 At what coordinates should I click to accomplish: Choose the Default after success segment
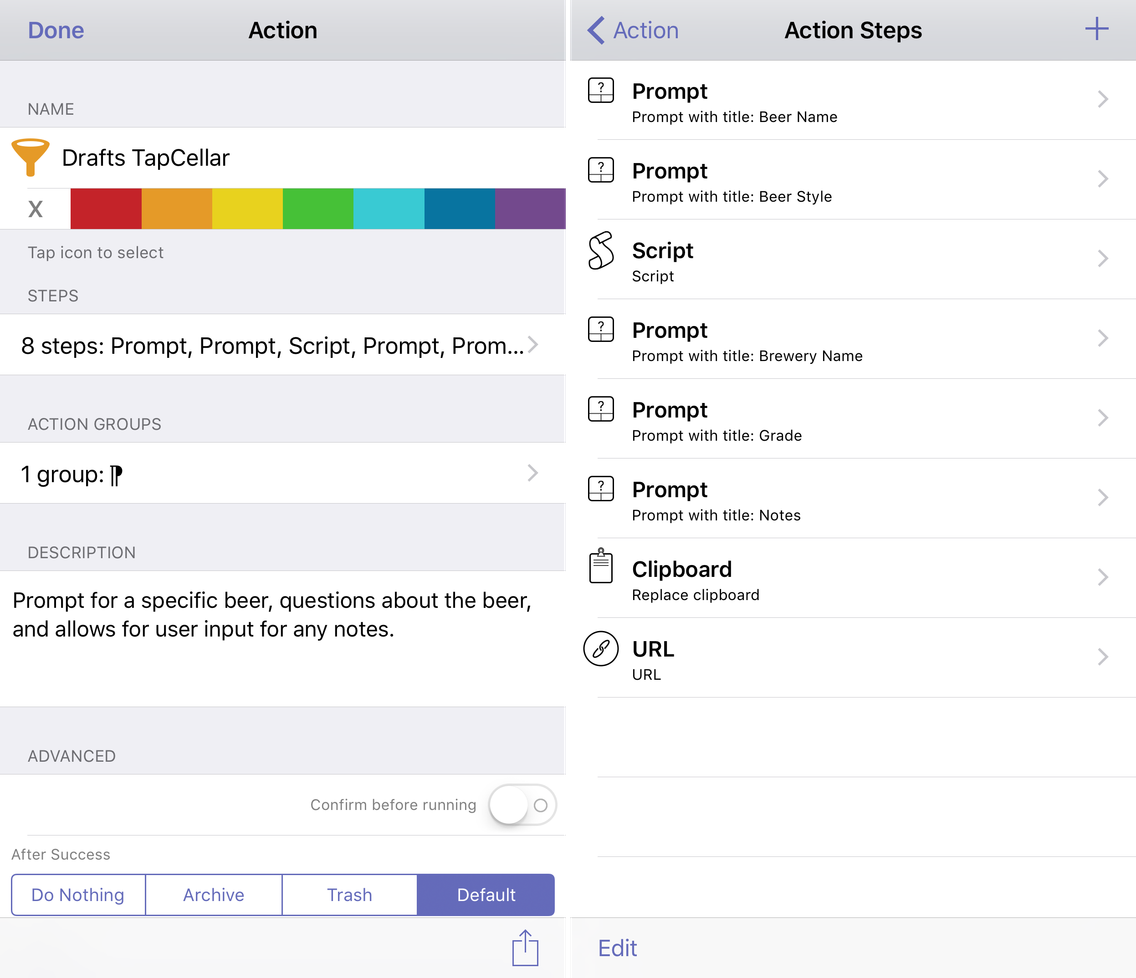[486, 895]
